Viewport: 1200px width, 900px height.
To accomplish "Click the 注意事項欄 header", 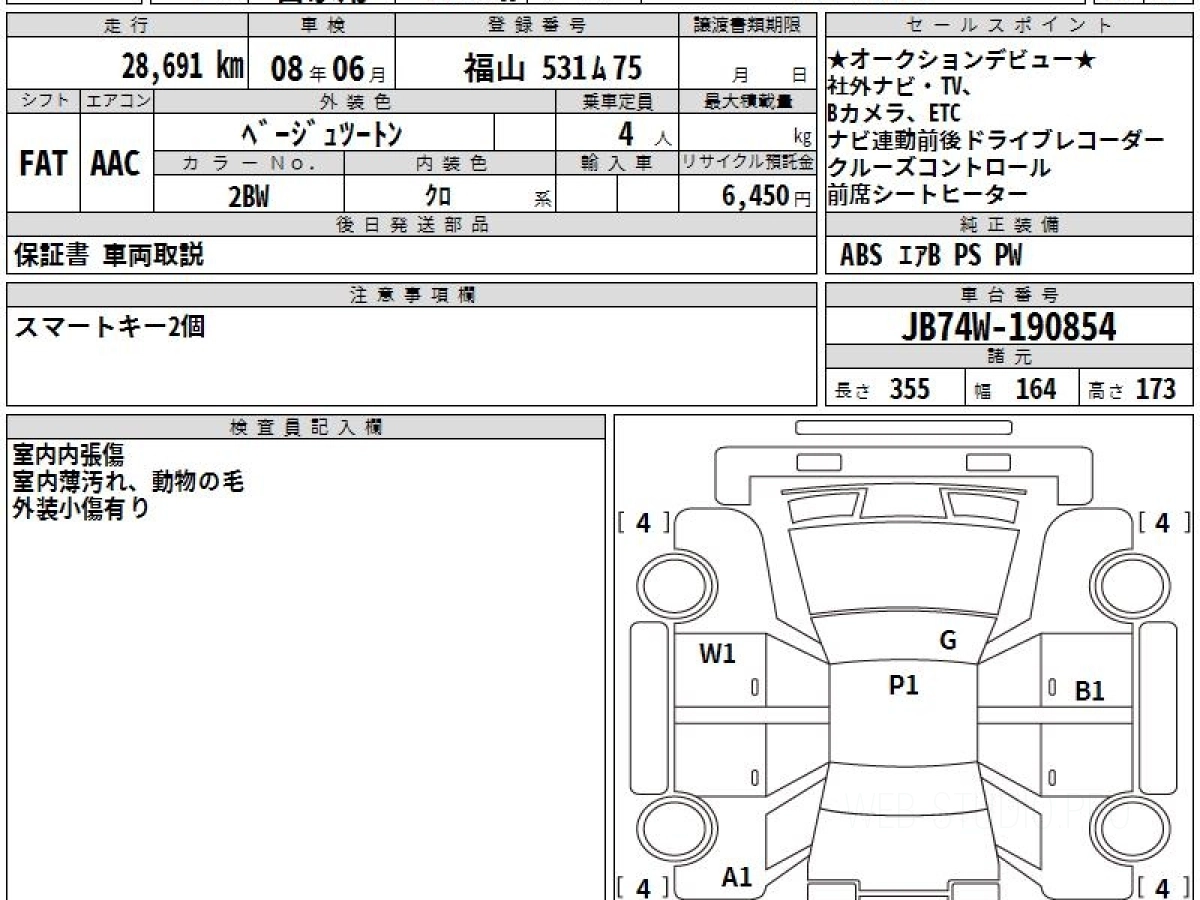I will click(x=411, y=295).
